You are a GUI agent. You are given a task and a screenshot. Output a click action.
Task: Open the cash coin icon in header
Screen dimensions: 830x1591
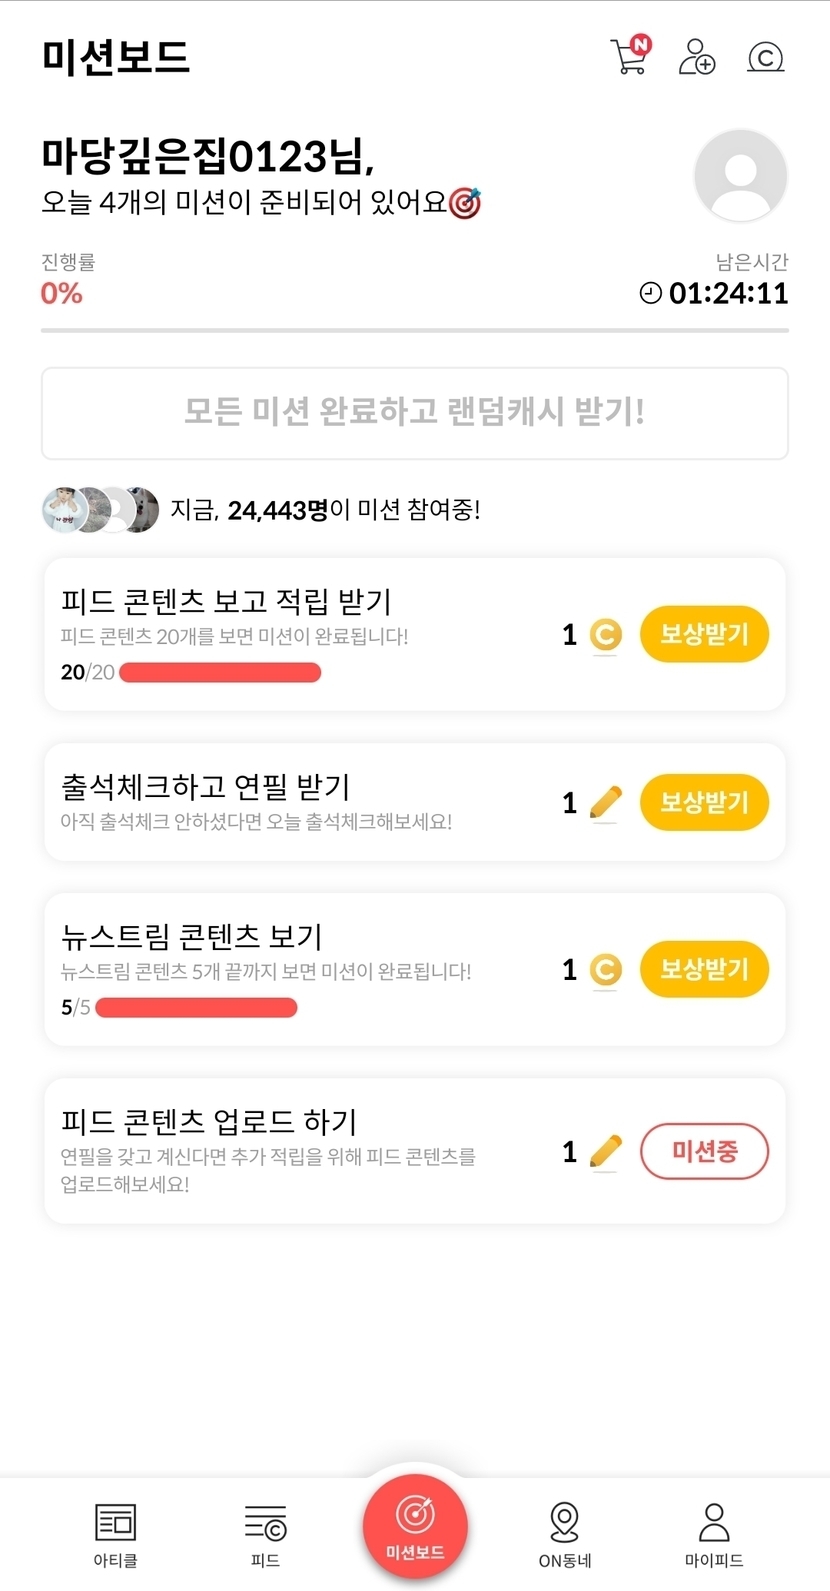point(765,57)
